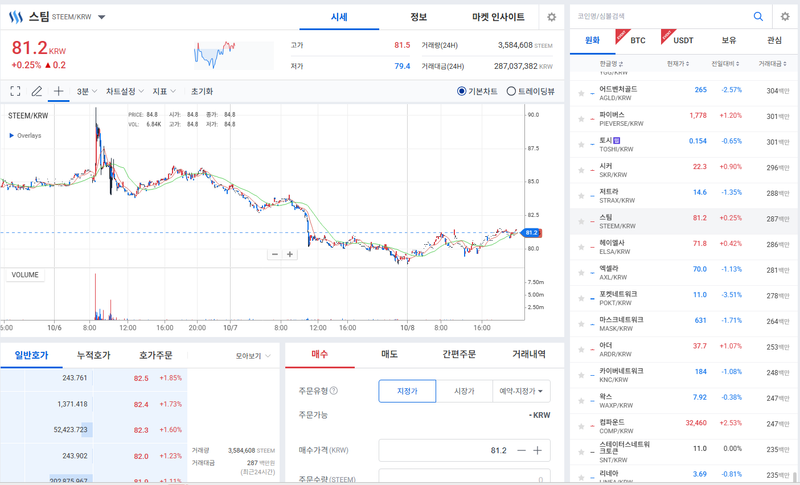Click order book price 82.5
The height and width of the screenshot is (485, 800).
[x=141, y=378]
